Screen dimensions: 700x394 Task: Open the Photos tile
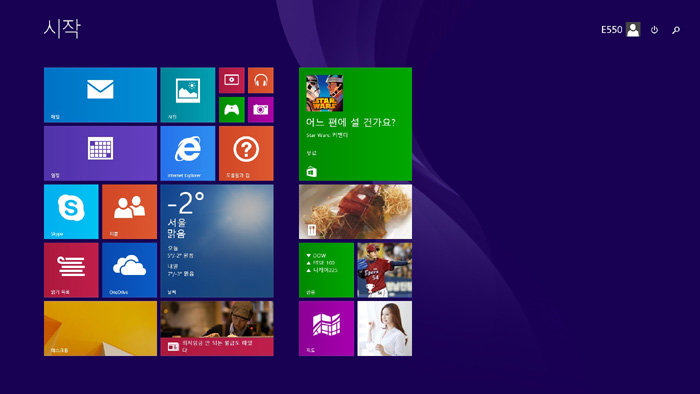(x=188, y=95)
